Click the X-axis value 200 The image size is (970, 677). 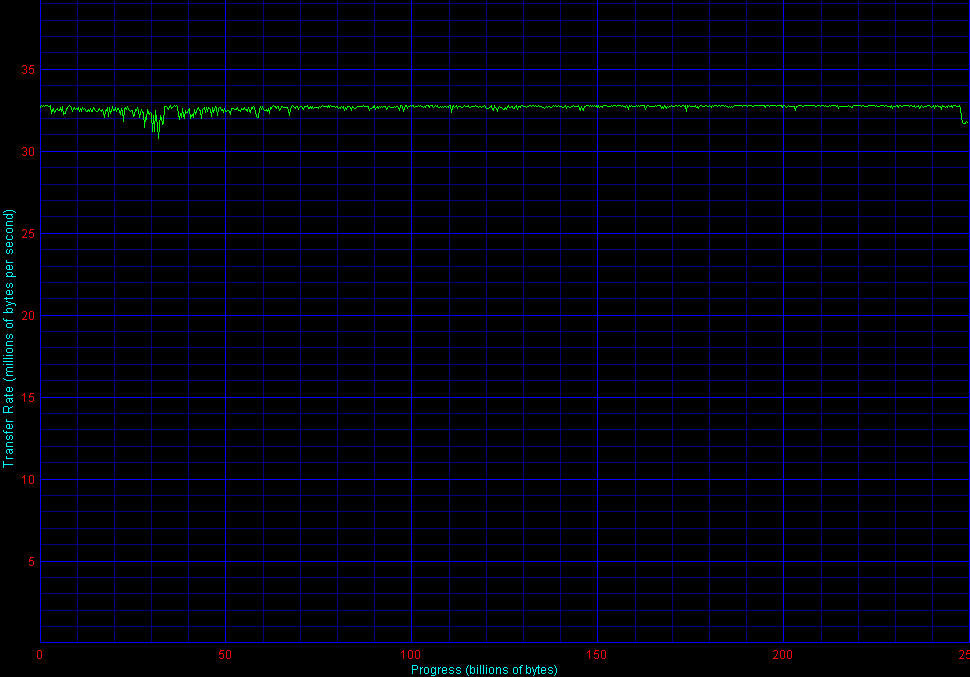[783, 655]
